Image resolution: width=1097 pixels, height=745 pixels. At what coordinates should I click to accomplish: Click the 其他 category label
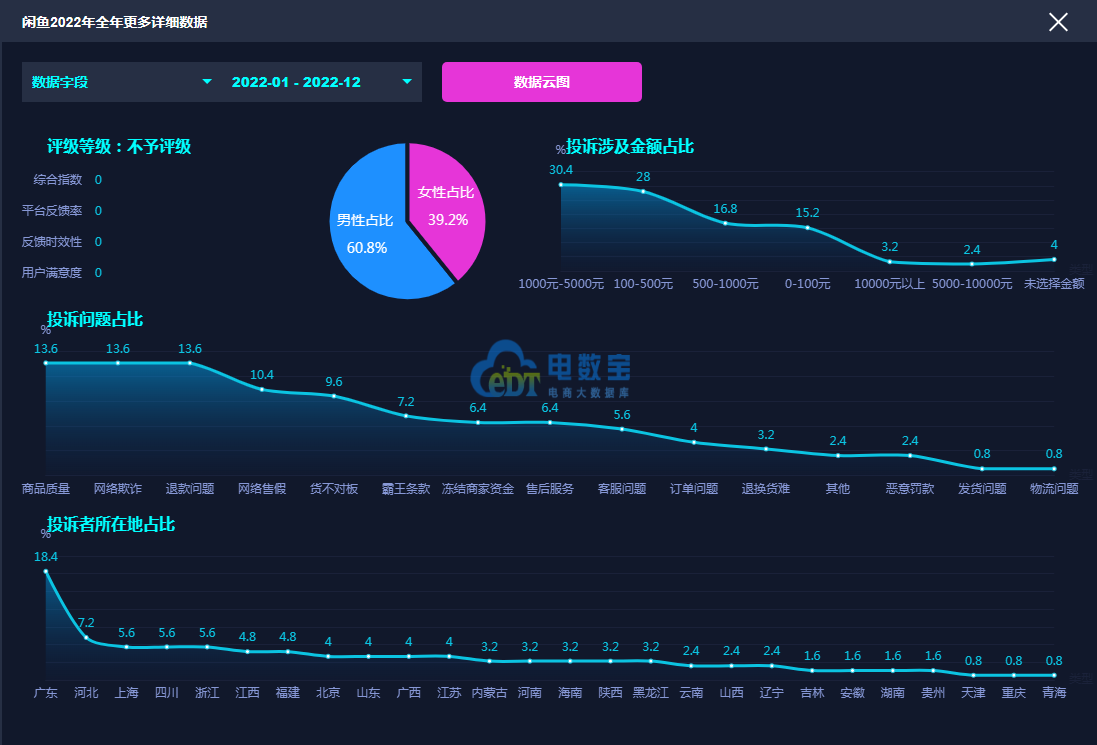tap(838, 488)
